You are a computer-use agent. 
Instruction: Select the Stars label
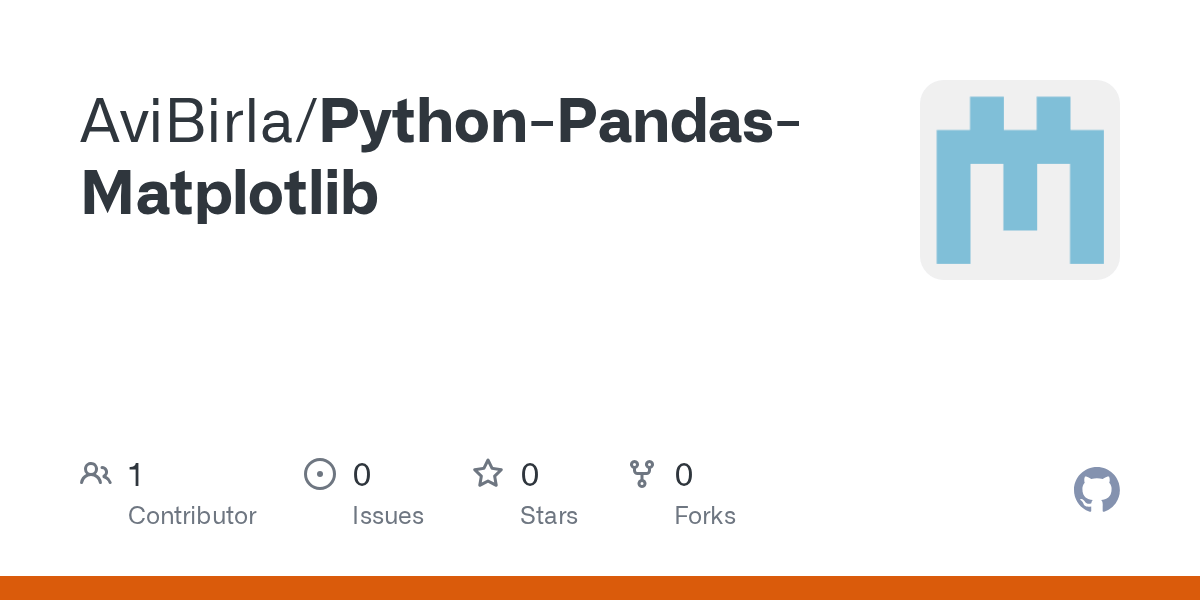549,516
